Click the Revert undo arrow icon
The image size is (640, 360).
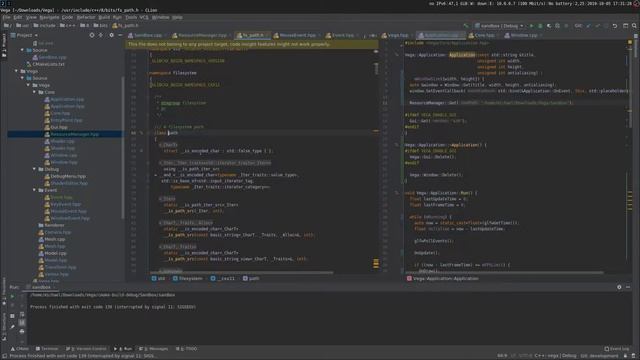coord(615,26)
